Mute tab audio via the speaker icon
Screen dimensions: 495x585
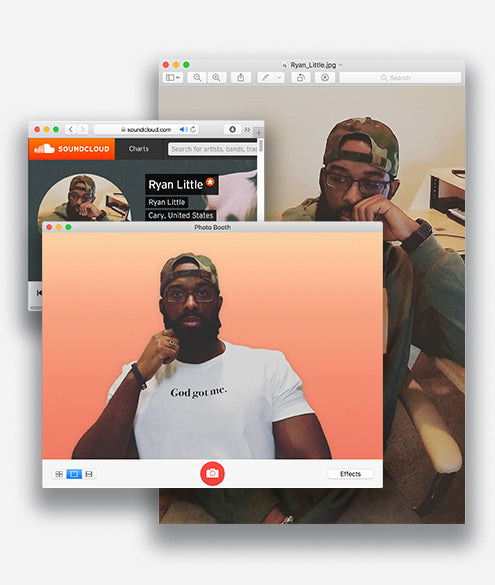[184, 129]
